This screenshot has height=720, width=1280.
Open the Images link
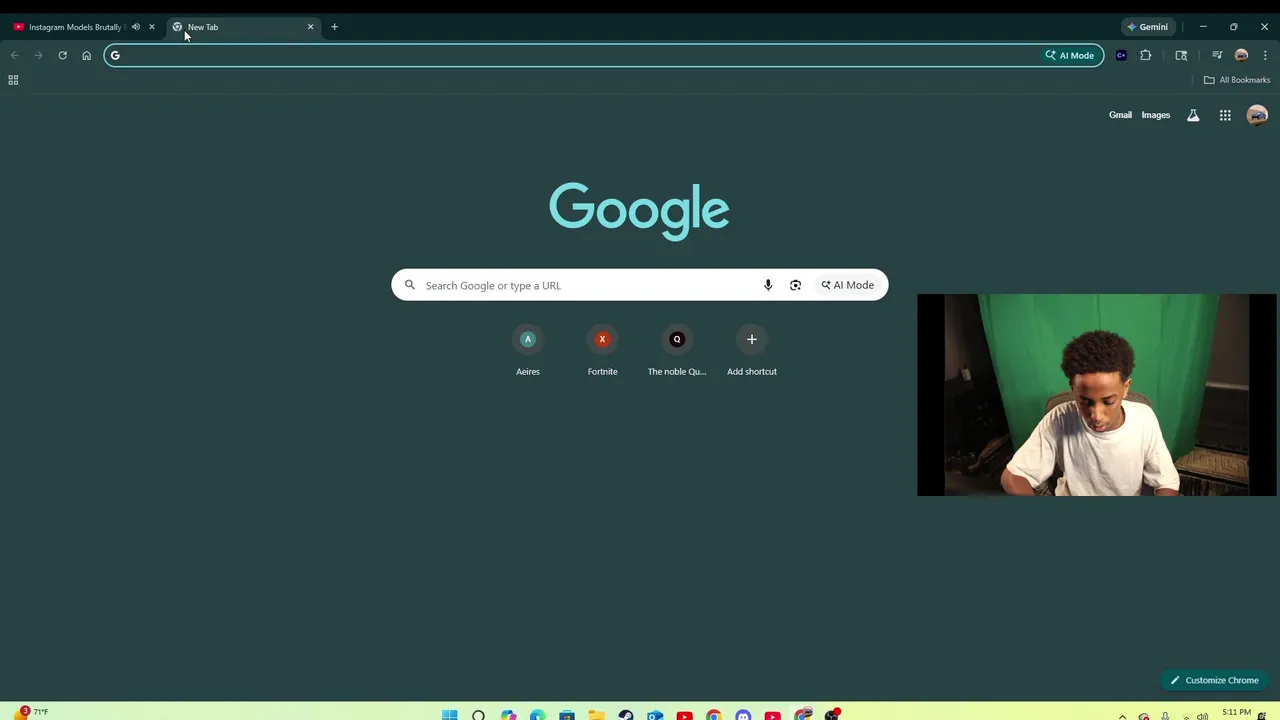(x=1155, y=115)
